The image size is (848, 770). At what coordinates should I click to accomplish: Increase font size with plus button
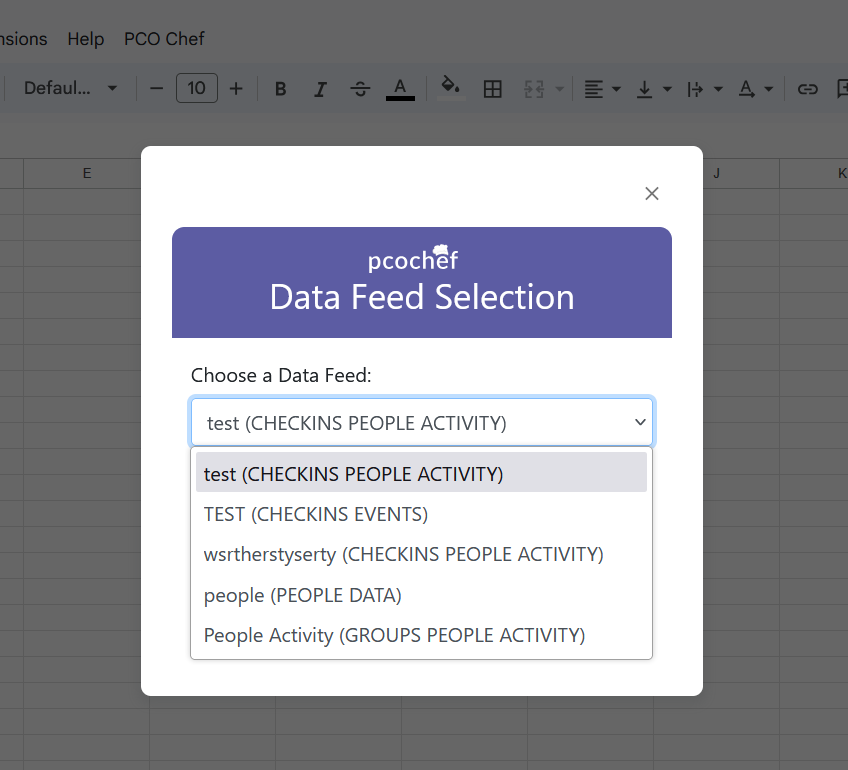pos(236,89)
